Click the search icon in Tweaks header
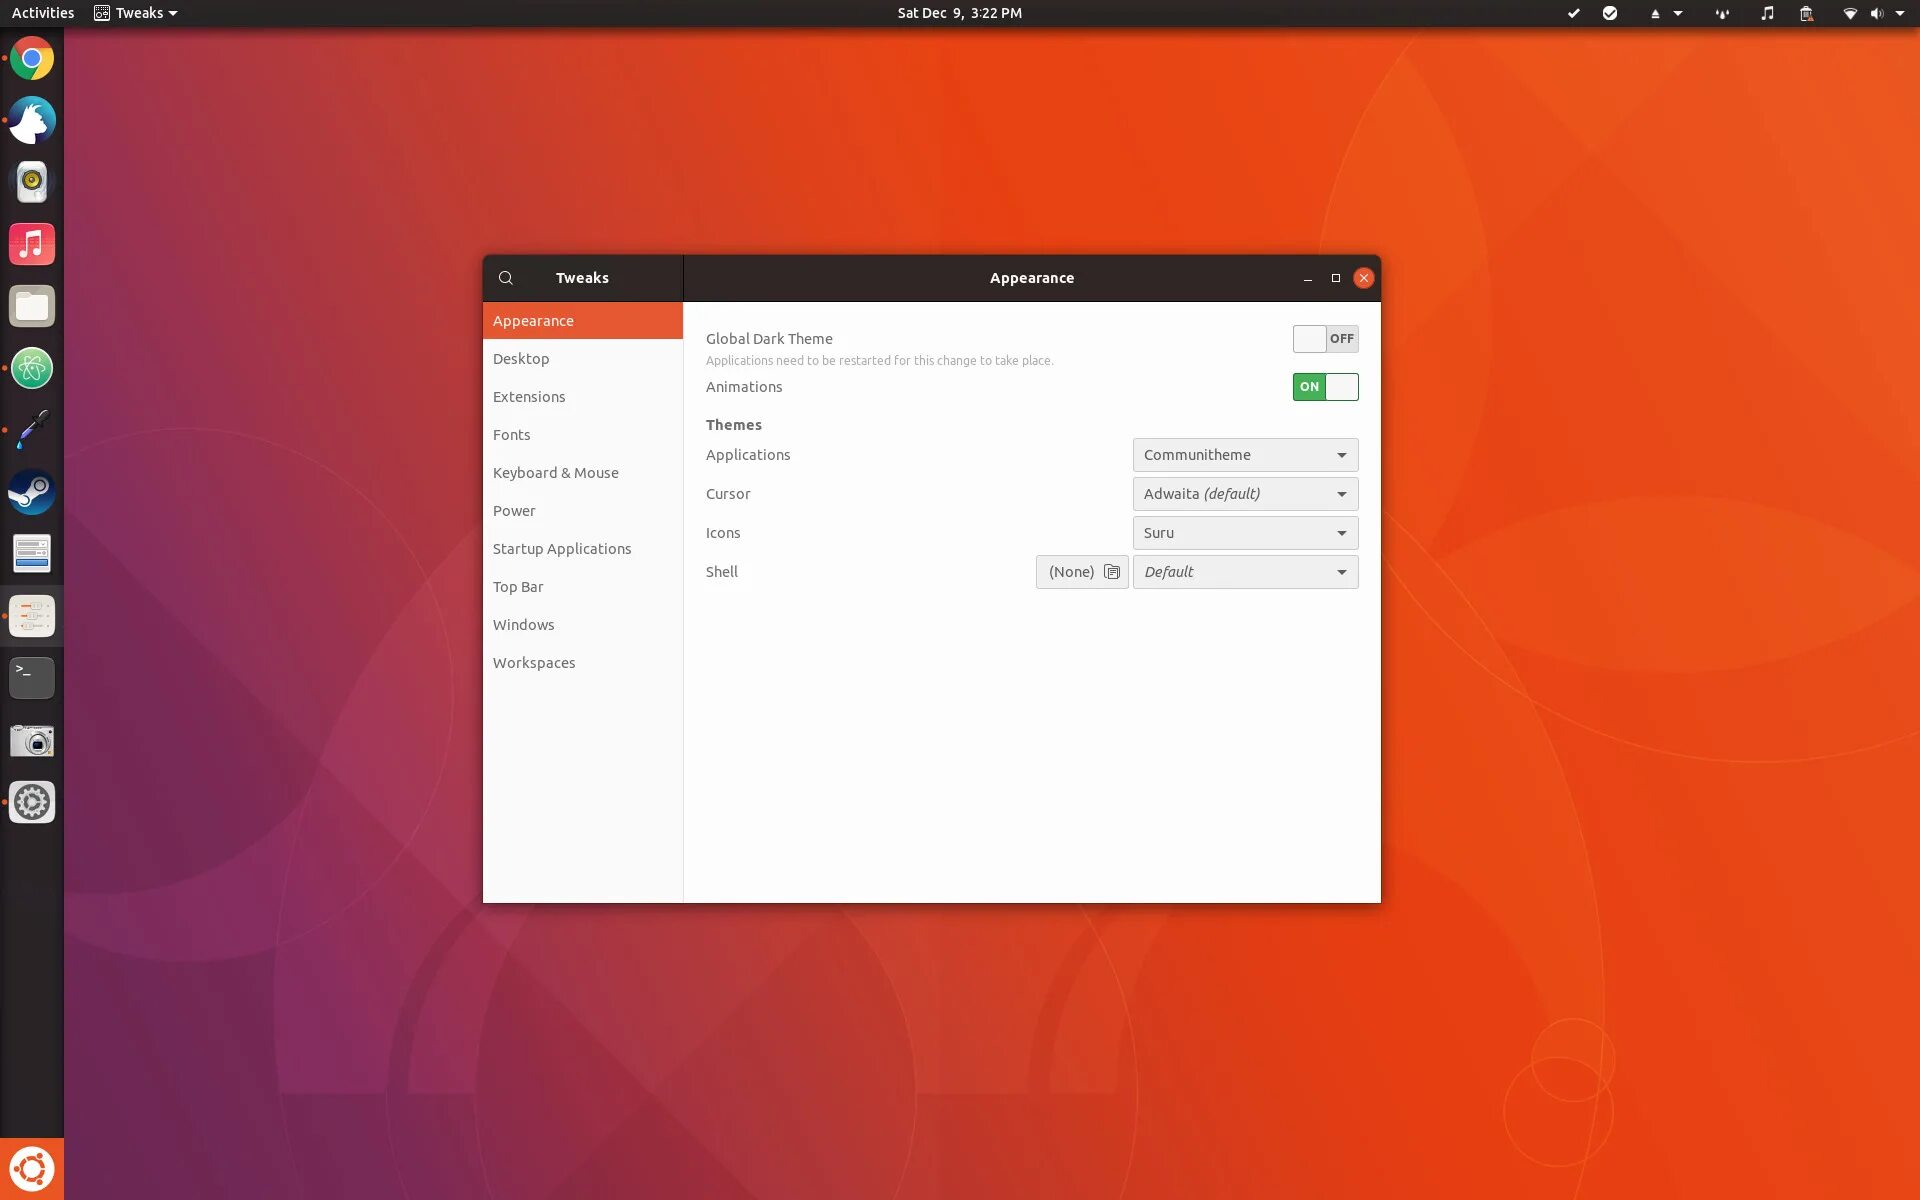This screenshot has height=1200, width=1920. 506,278
